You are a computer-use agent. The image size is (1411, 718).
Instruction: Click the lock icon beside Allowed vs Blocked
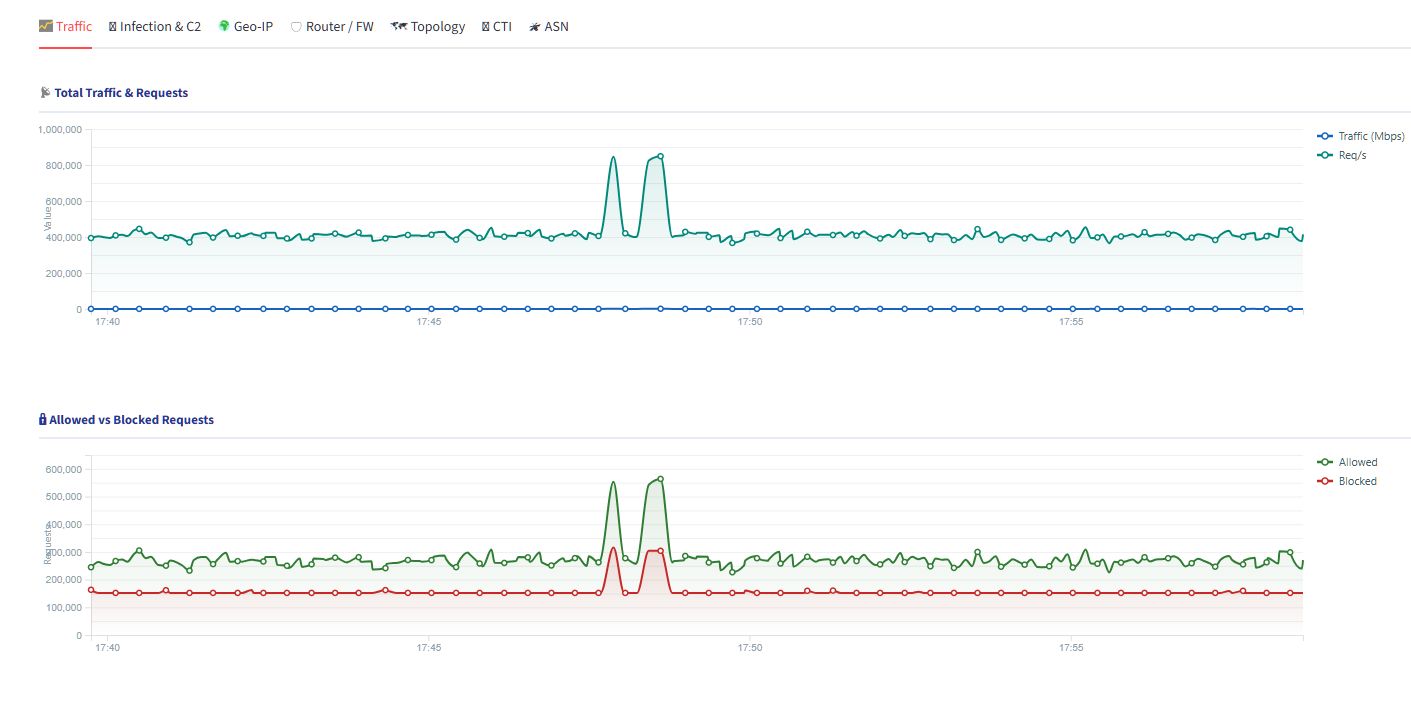click(x=42, y=420)
